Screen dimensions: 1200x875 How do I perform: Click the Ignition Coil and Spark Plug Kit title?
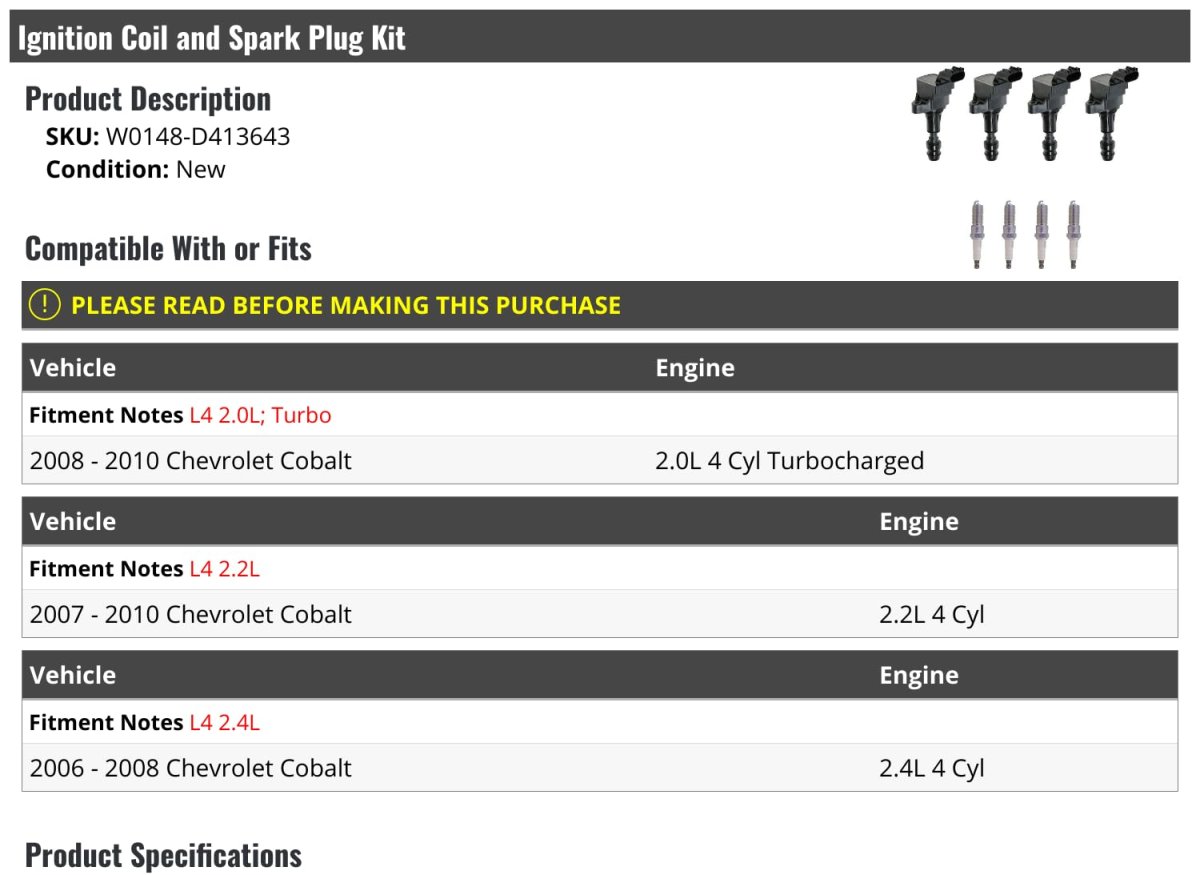click(212, 38)
